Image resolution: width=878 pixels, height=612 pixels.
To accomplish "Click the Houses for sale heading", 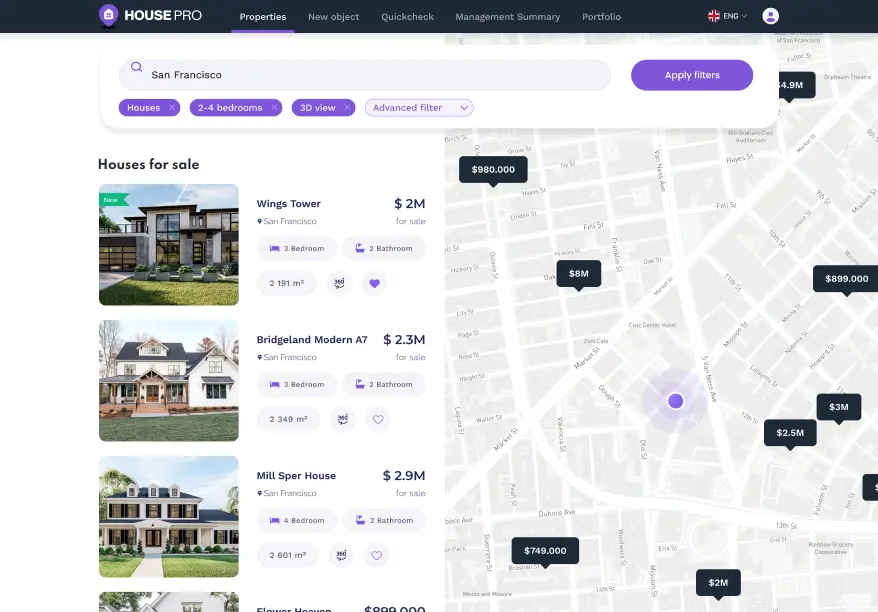I will (x=148, y=165).
